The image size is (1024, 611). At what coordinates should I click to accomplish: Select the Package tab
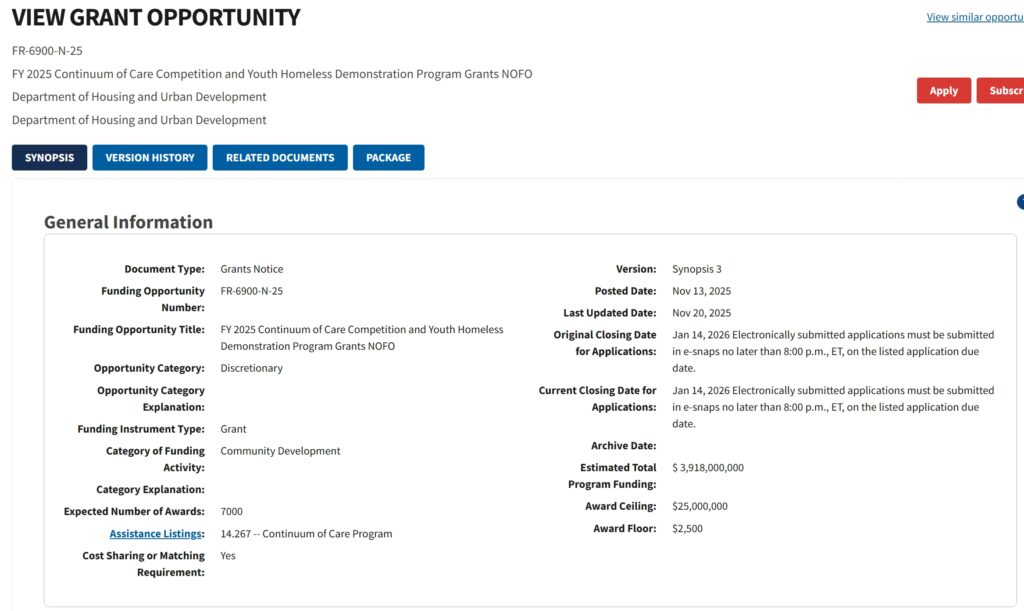click(388, 158)
